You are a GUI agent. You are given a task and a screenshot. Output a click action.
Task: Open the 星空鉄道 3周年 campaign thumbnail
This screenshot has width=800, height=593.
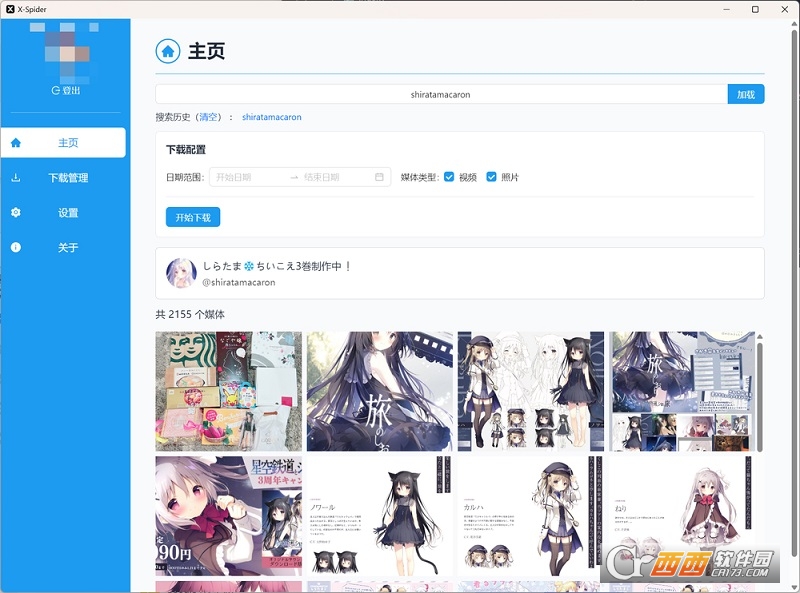[x=229, y=516]
